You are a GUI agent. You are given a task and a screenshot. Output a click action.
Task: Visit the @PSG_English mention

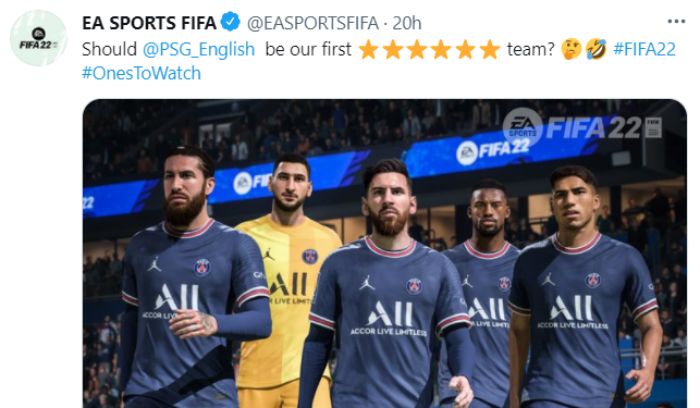pyautogui.click(x=199, y=49)
